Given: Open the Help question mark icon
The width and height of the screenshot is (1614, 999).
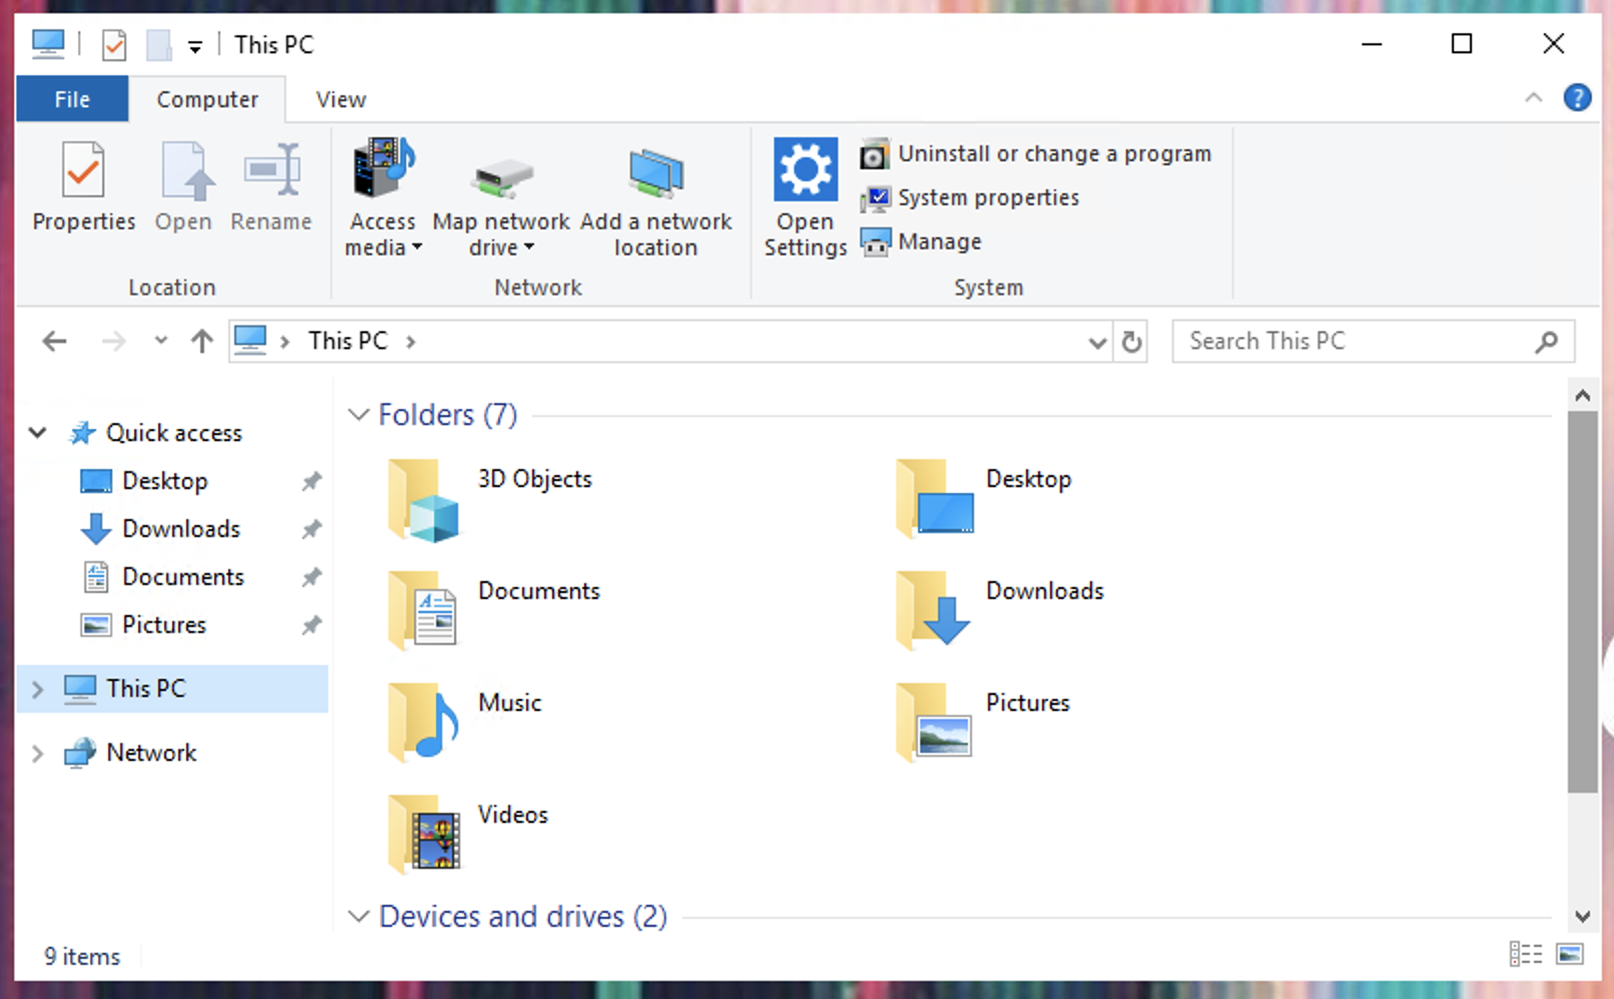Looking at the screenshot, I should 1577,98.
